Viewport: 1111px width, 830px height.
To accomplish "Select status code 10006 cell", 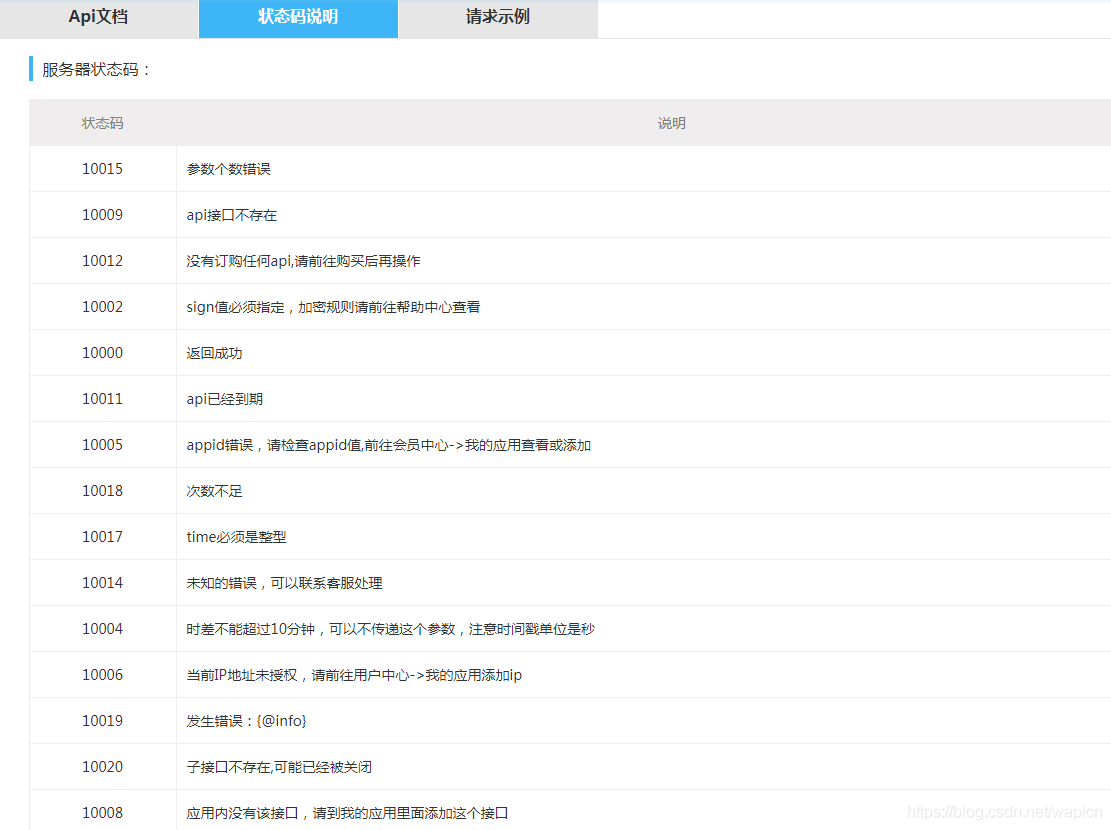I will coord(103,675).
